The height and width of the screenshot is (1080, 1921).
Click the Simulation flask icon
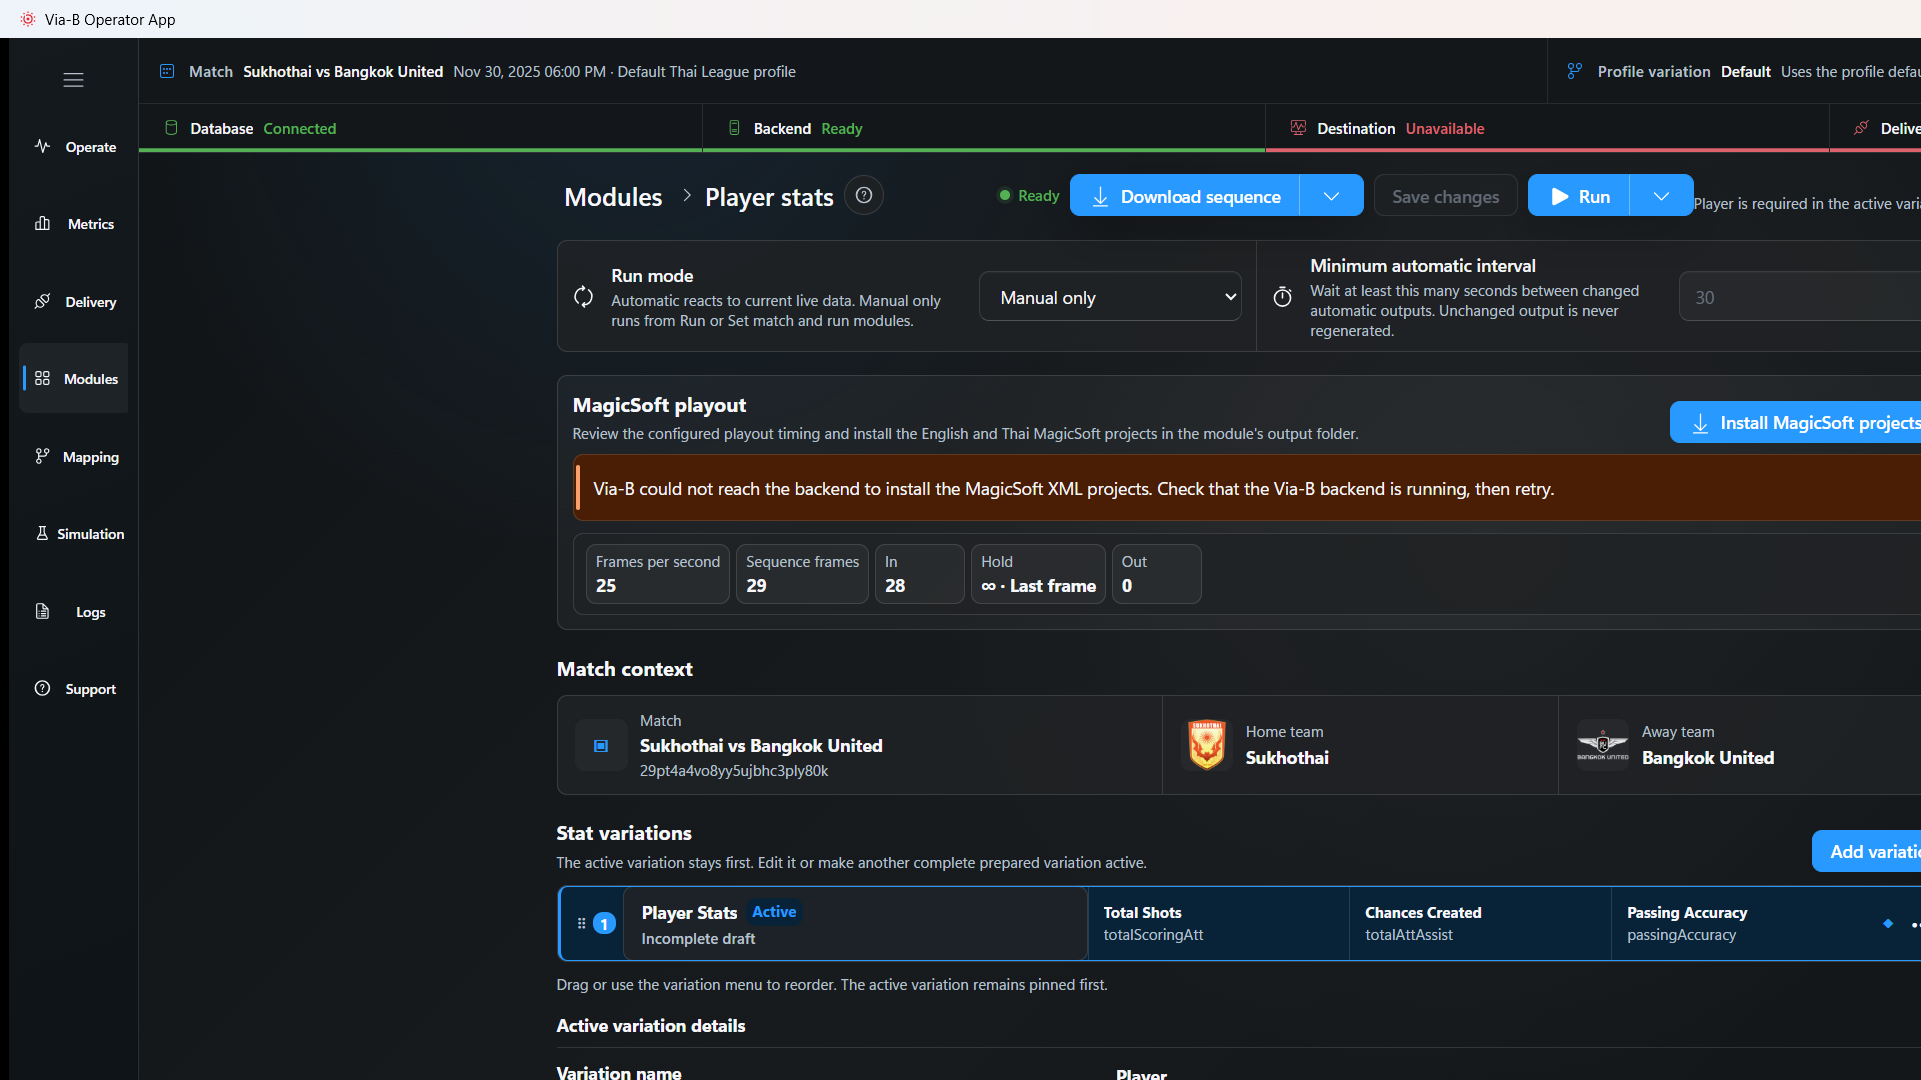(x=42, y=533)
